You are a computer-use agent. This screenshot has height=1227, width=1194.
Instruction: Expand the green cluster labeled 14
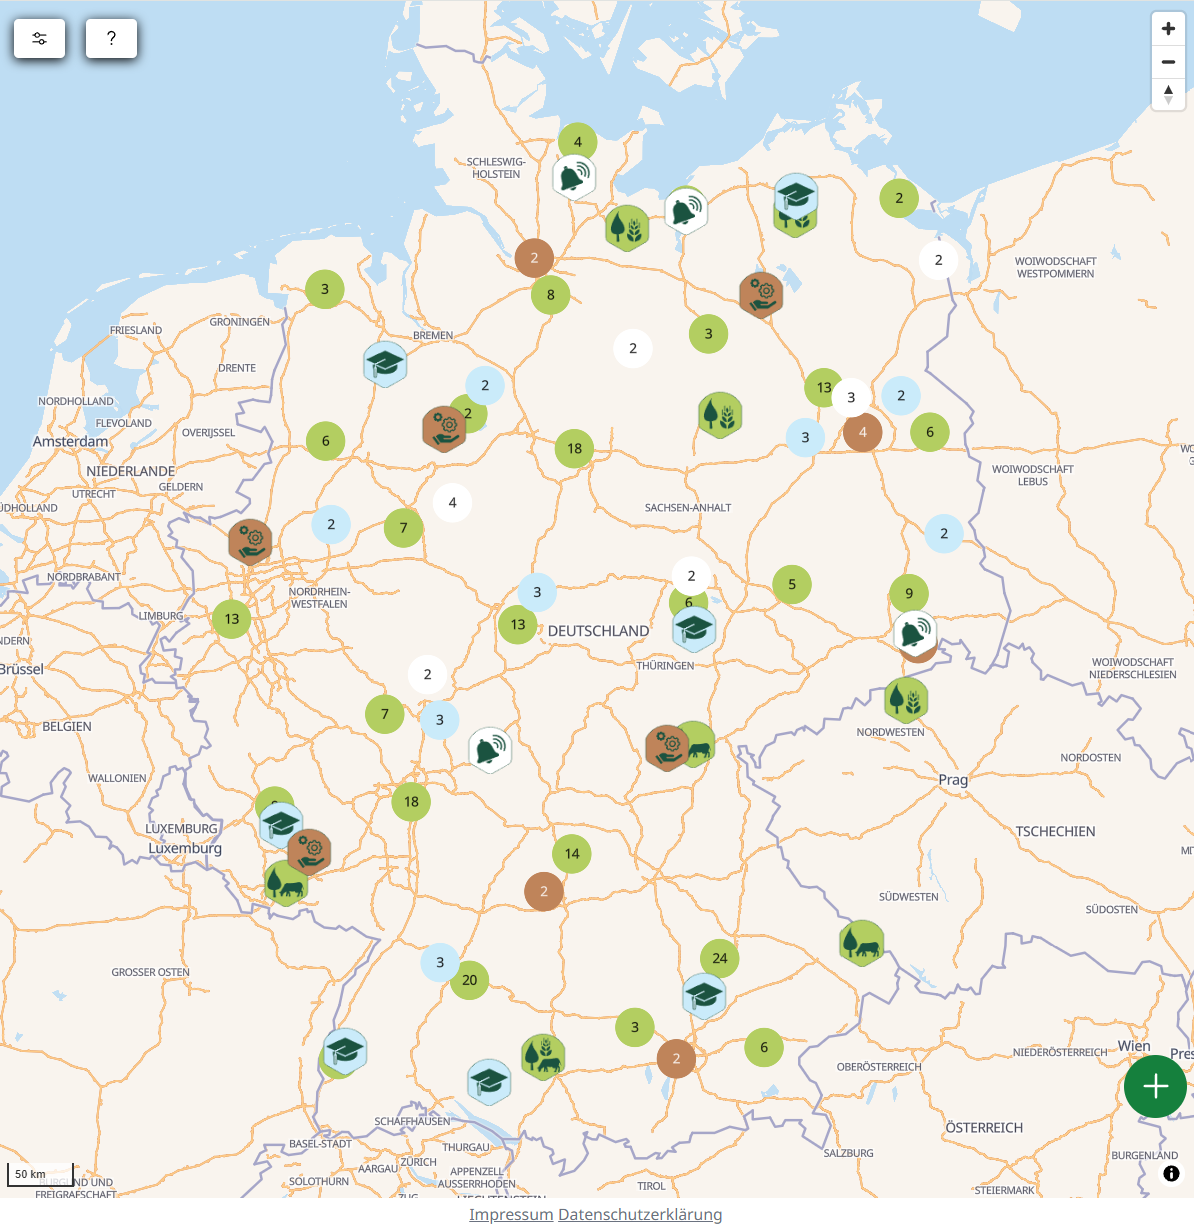point(572,854)
